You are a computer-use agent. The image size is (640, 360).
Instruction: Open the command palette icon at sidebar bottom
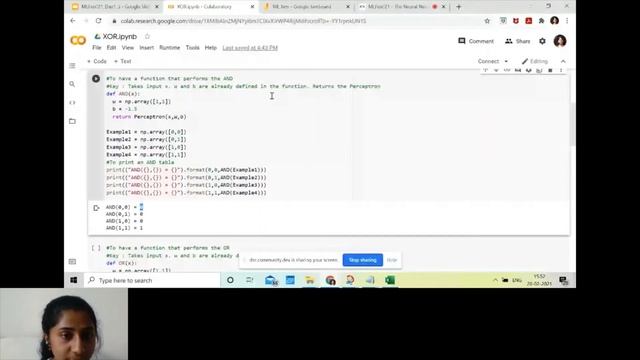click(72, 262)
